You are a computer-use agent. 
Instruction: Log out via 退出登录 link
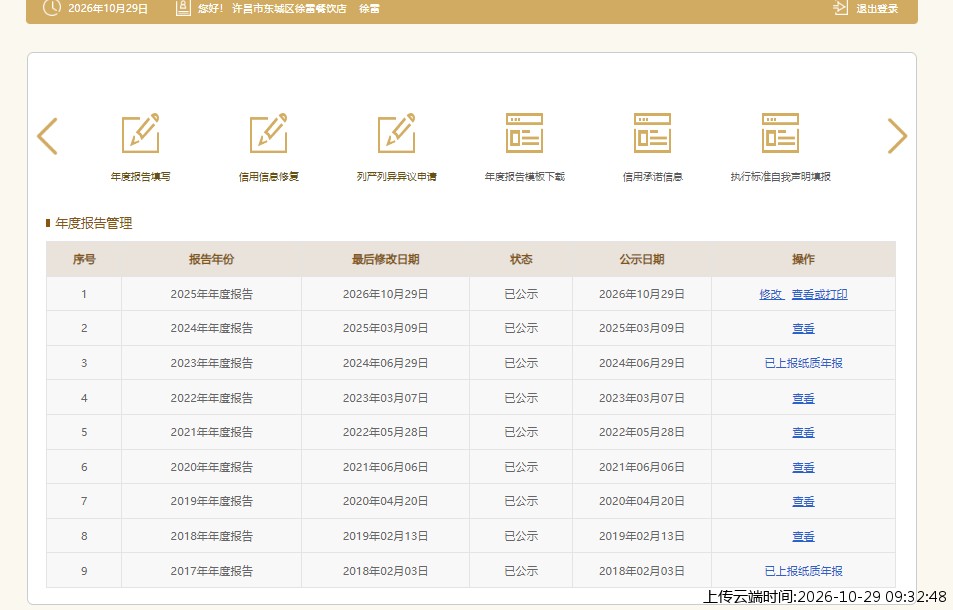(877, 9)
